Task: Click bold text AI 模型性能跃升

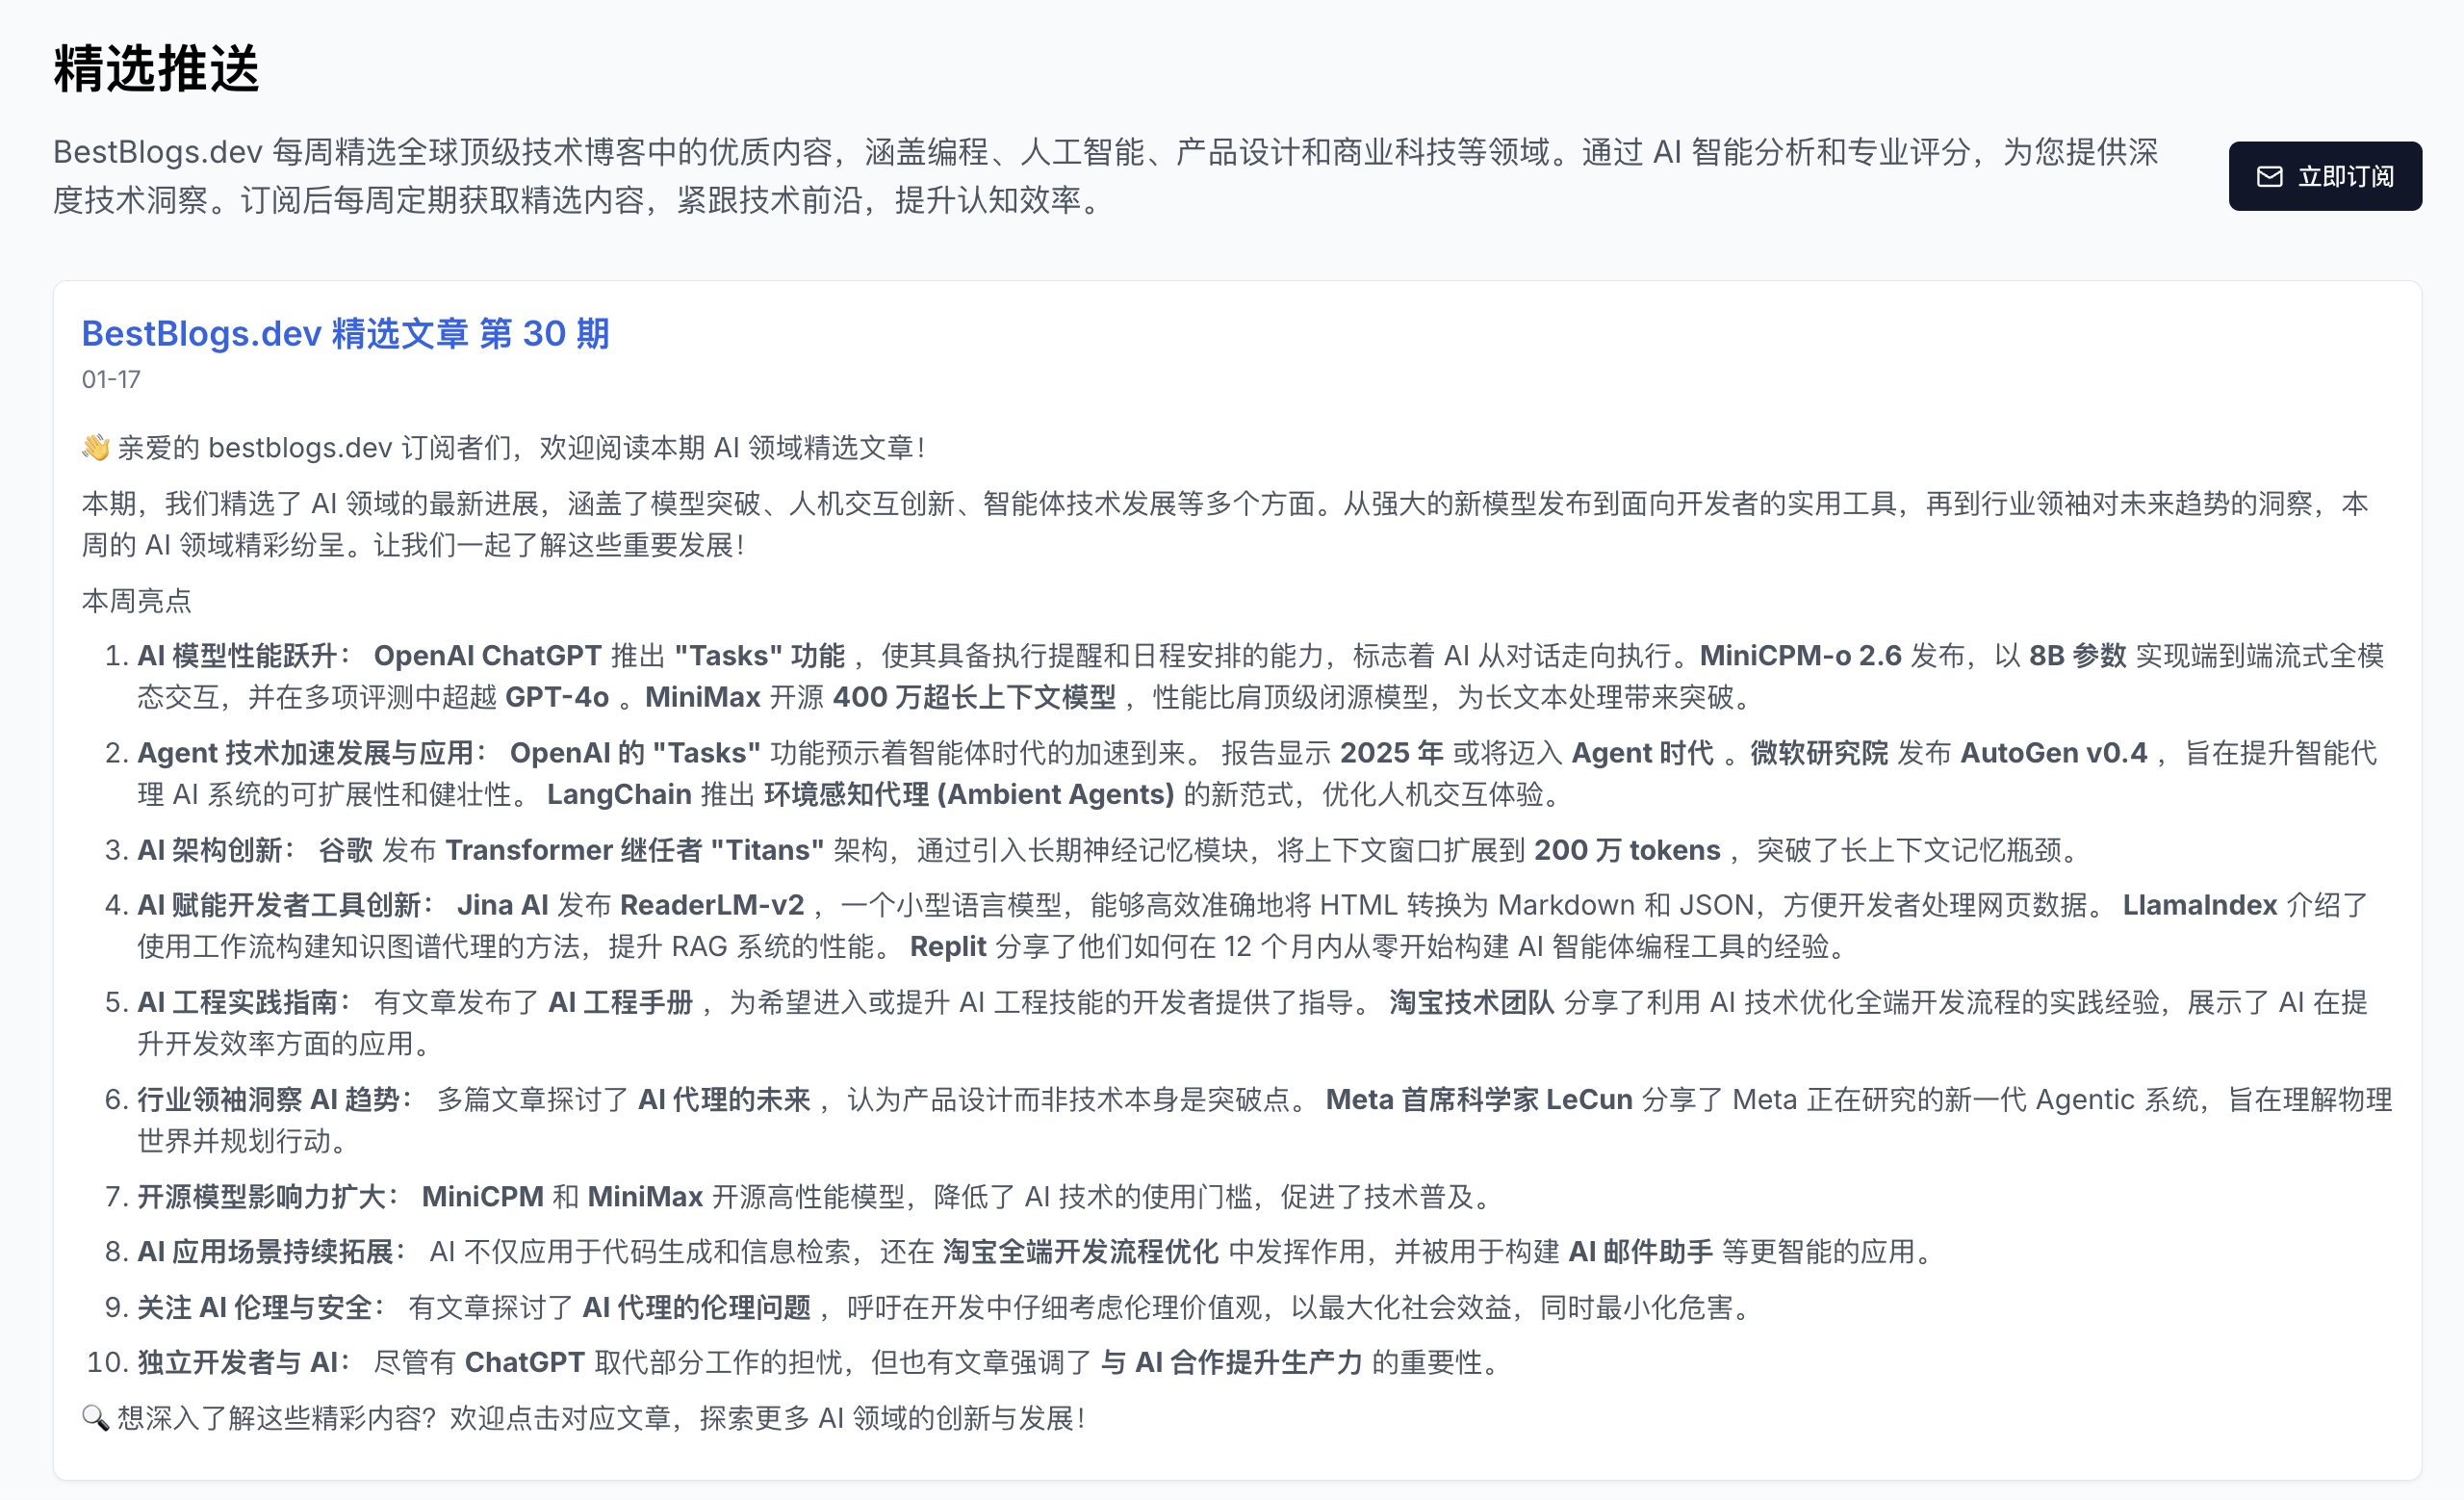Action: coord(237,655)
